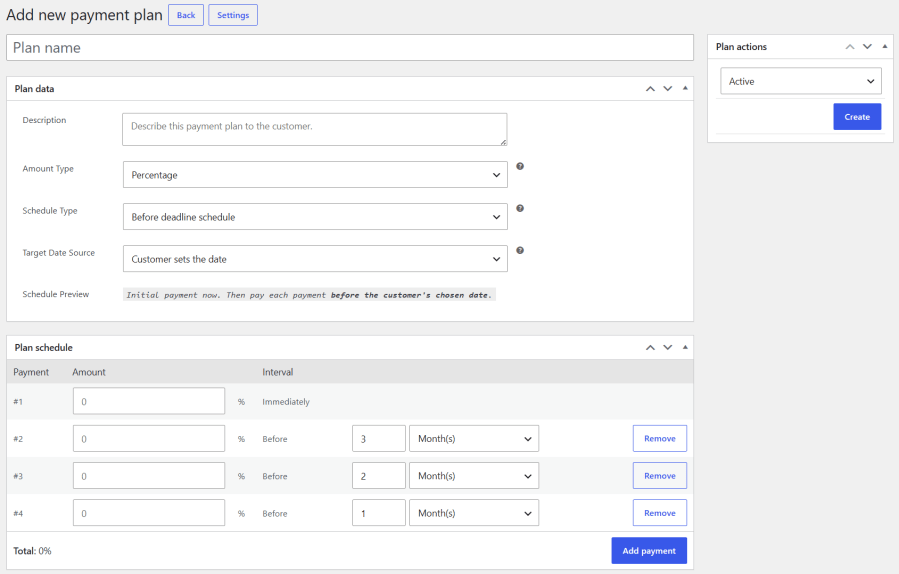The width and height of the screenshot is (899, 574).
Task: Open the Amount Type Percentage dropdown
Action: [x=315, y=175]
